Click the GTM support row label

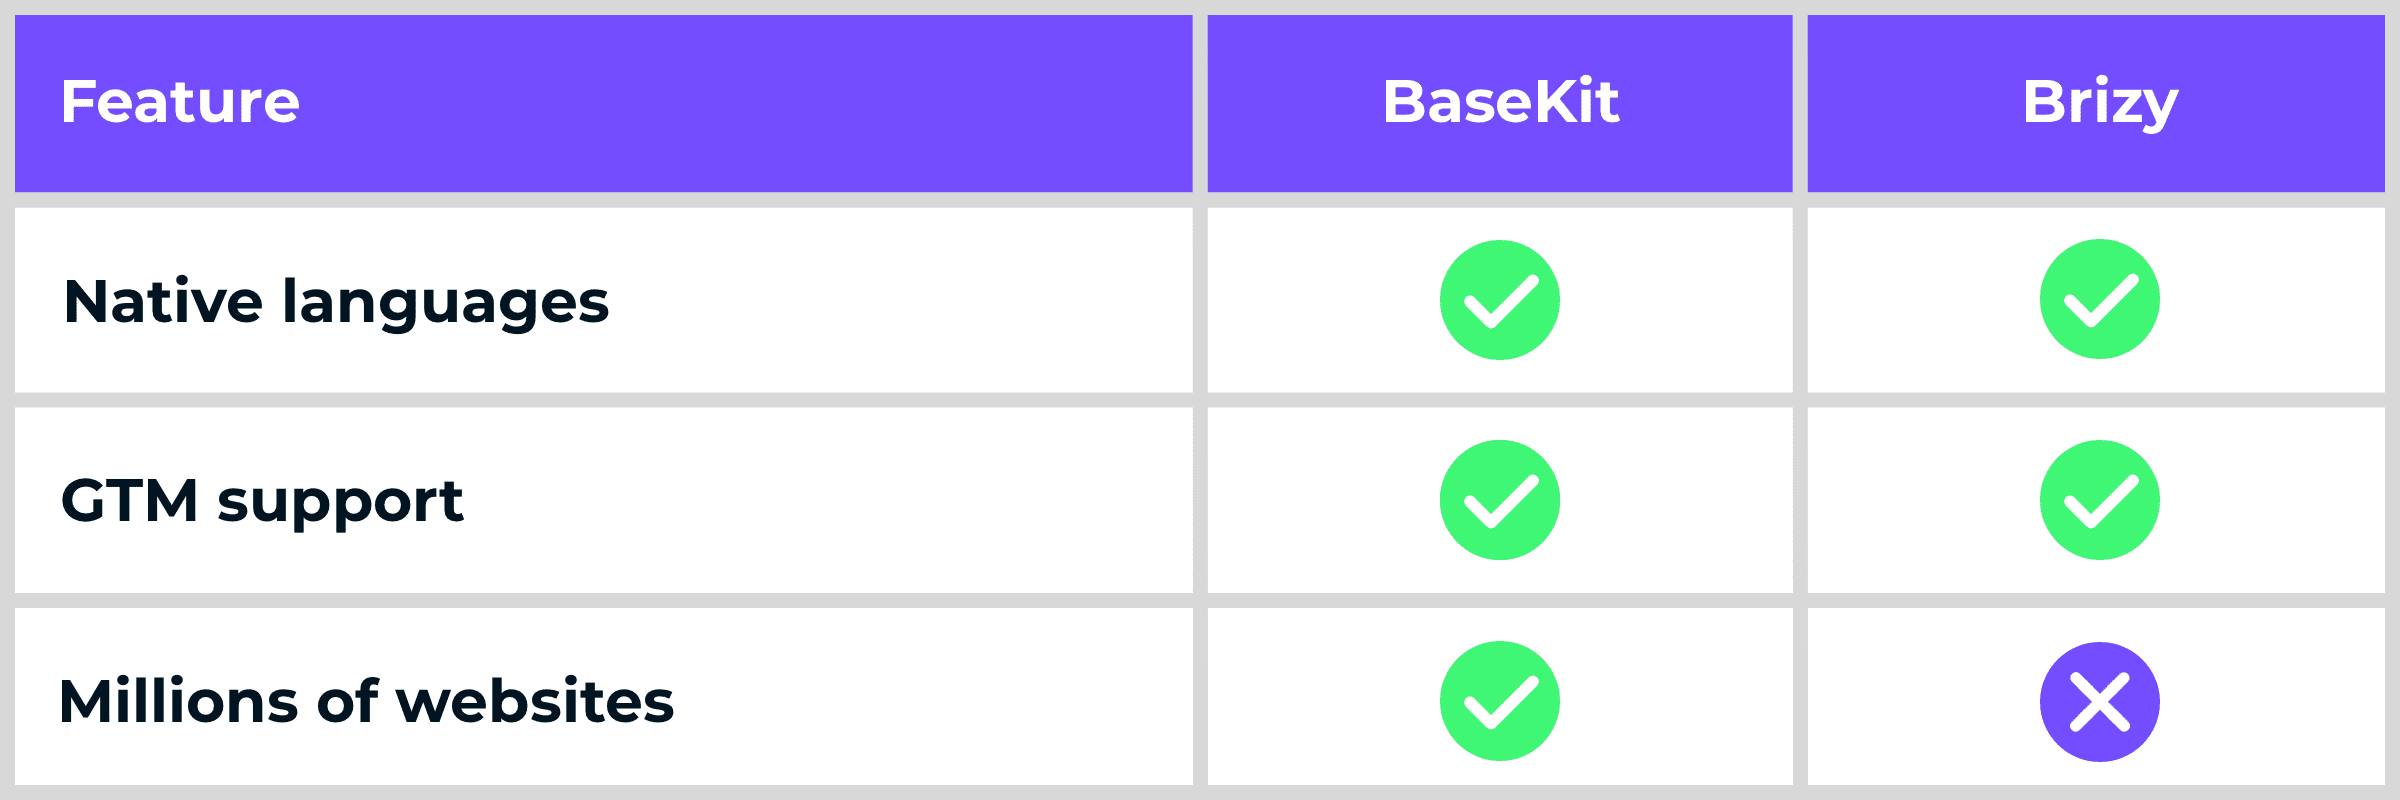tap(262, 501)
